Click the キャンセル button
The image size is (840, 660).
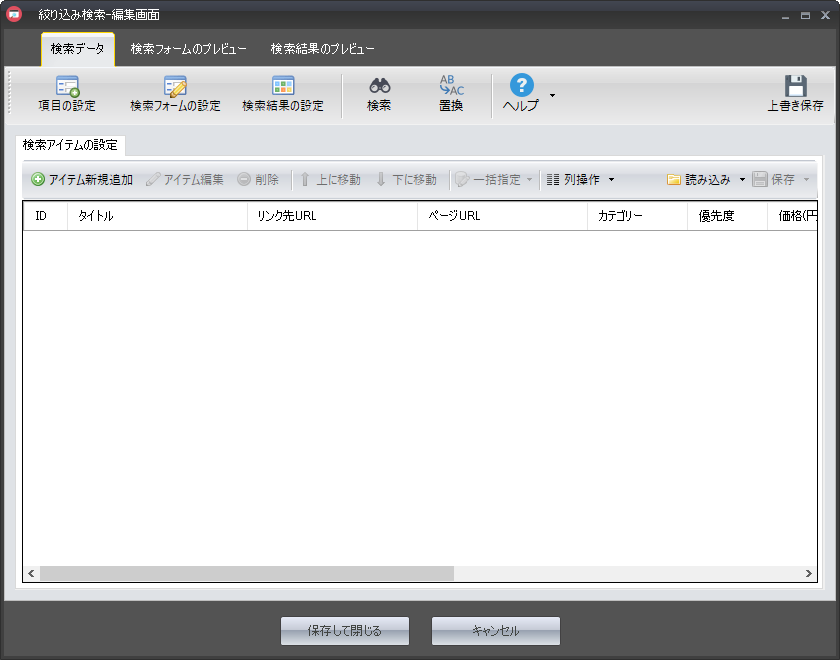coord(495,631)
